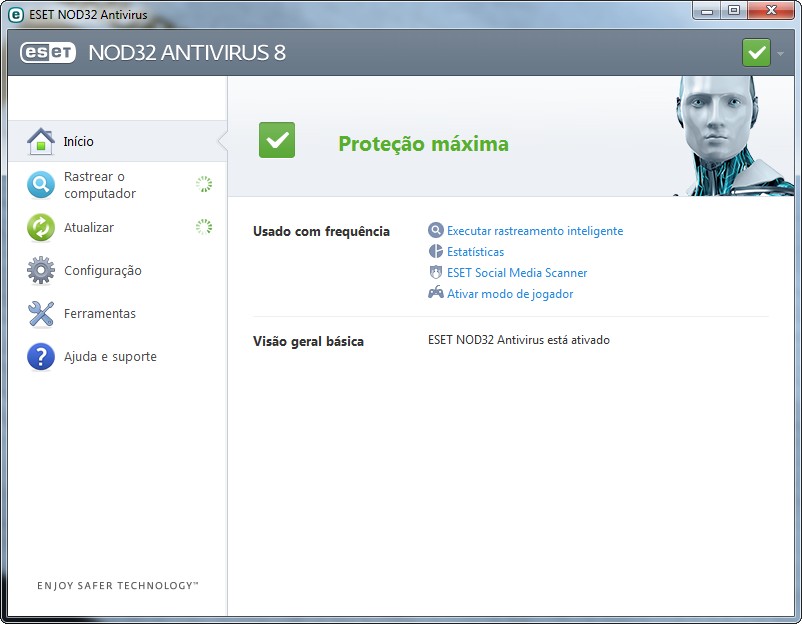Click the NOD32 ANTIVIRUS 8 header title
Viewport: 802px width, 624px height.
click(187, 53)
